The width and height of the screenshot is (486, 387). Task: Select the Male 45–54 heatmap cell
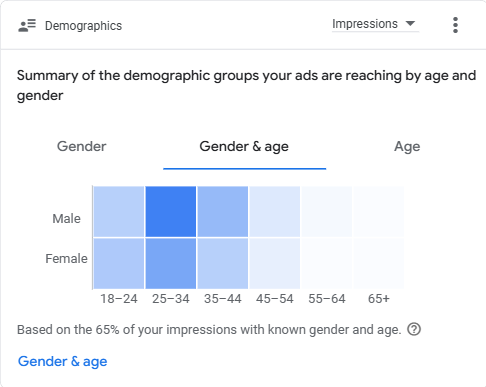[x=275, y=212]
